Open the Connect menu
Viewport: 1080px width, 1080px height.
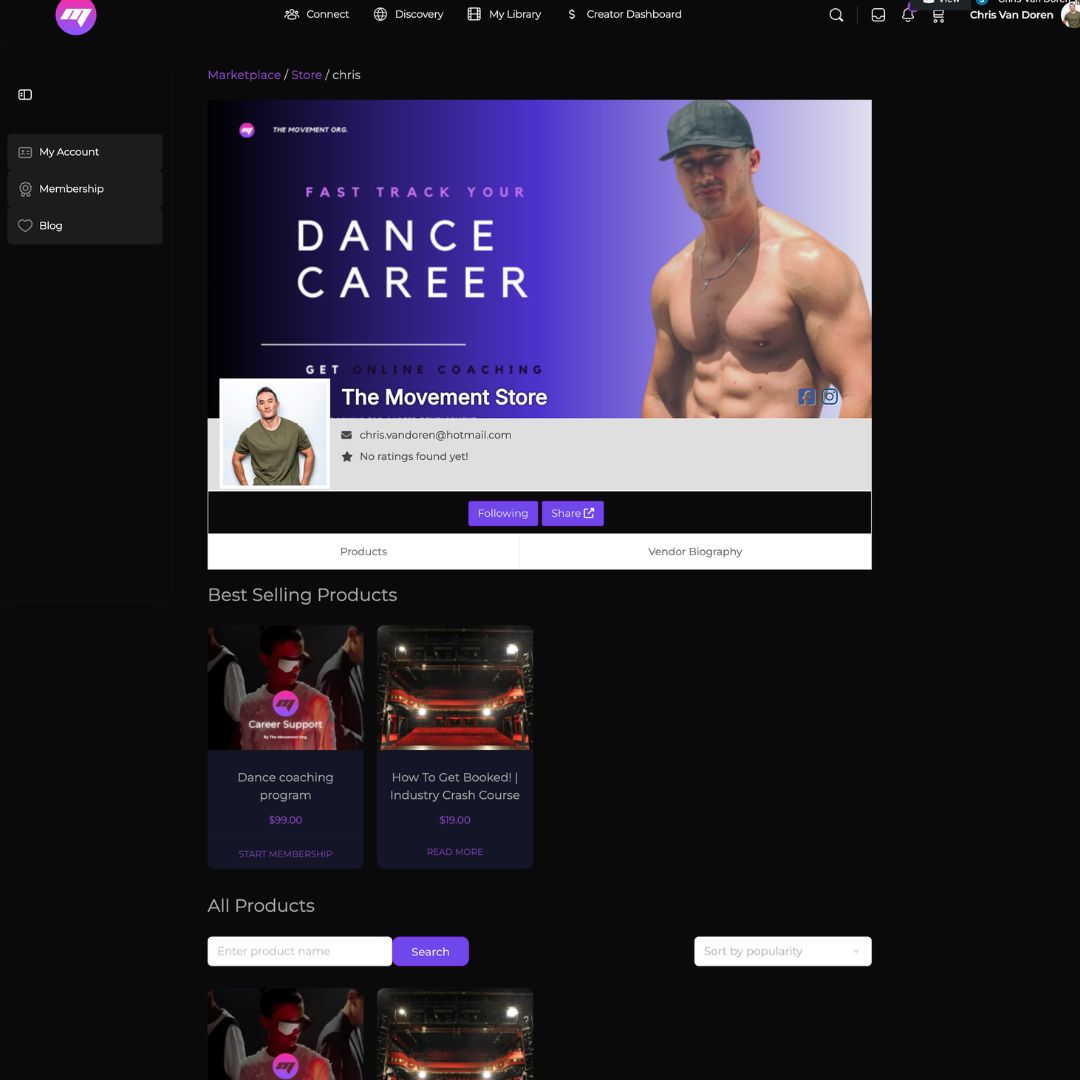pyautogui.click(x=317, y=14)
